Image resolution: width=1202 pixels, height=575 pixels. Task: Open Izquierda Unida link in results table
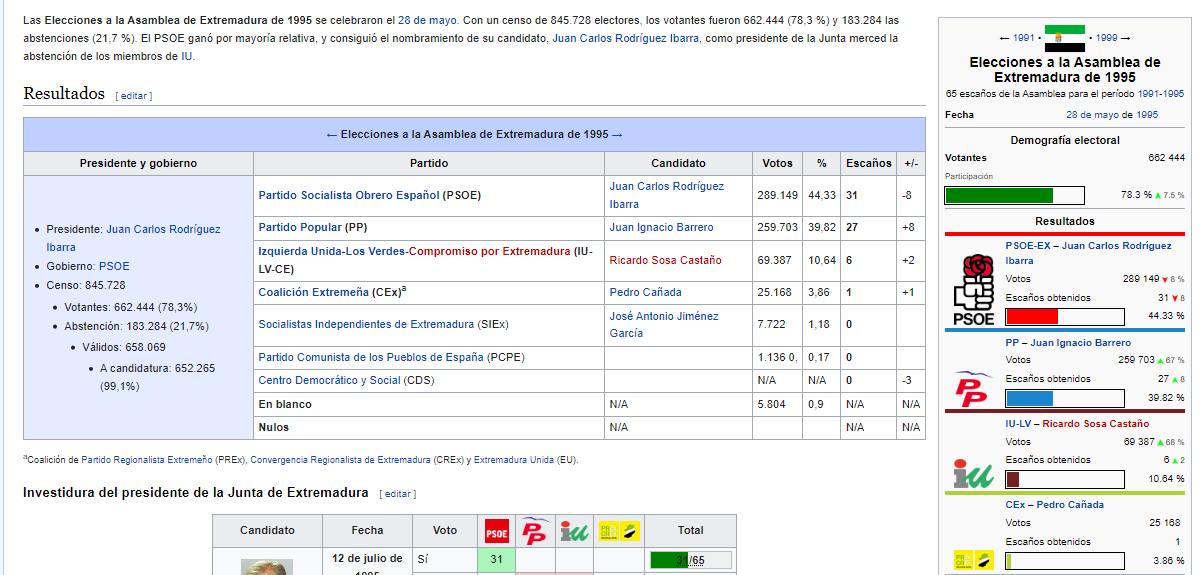300,251
